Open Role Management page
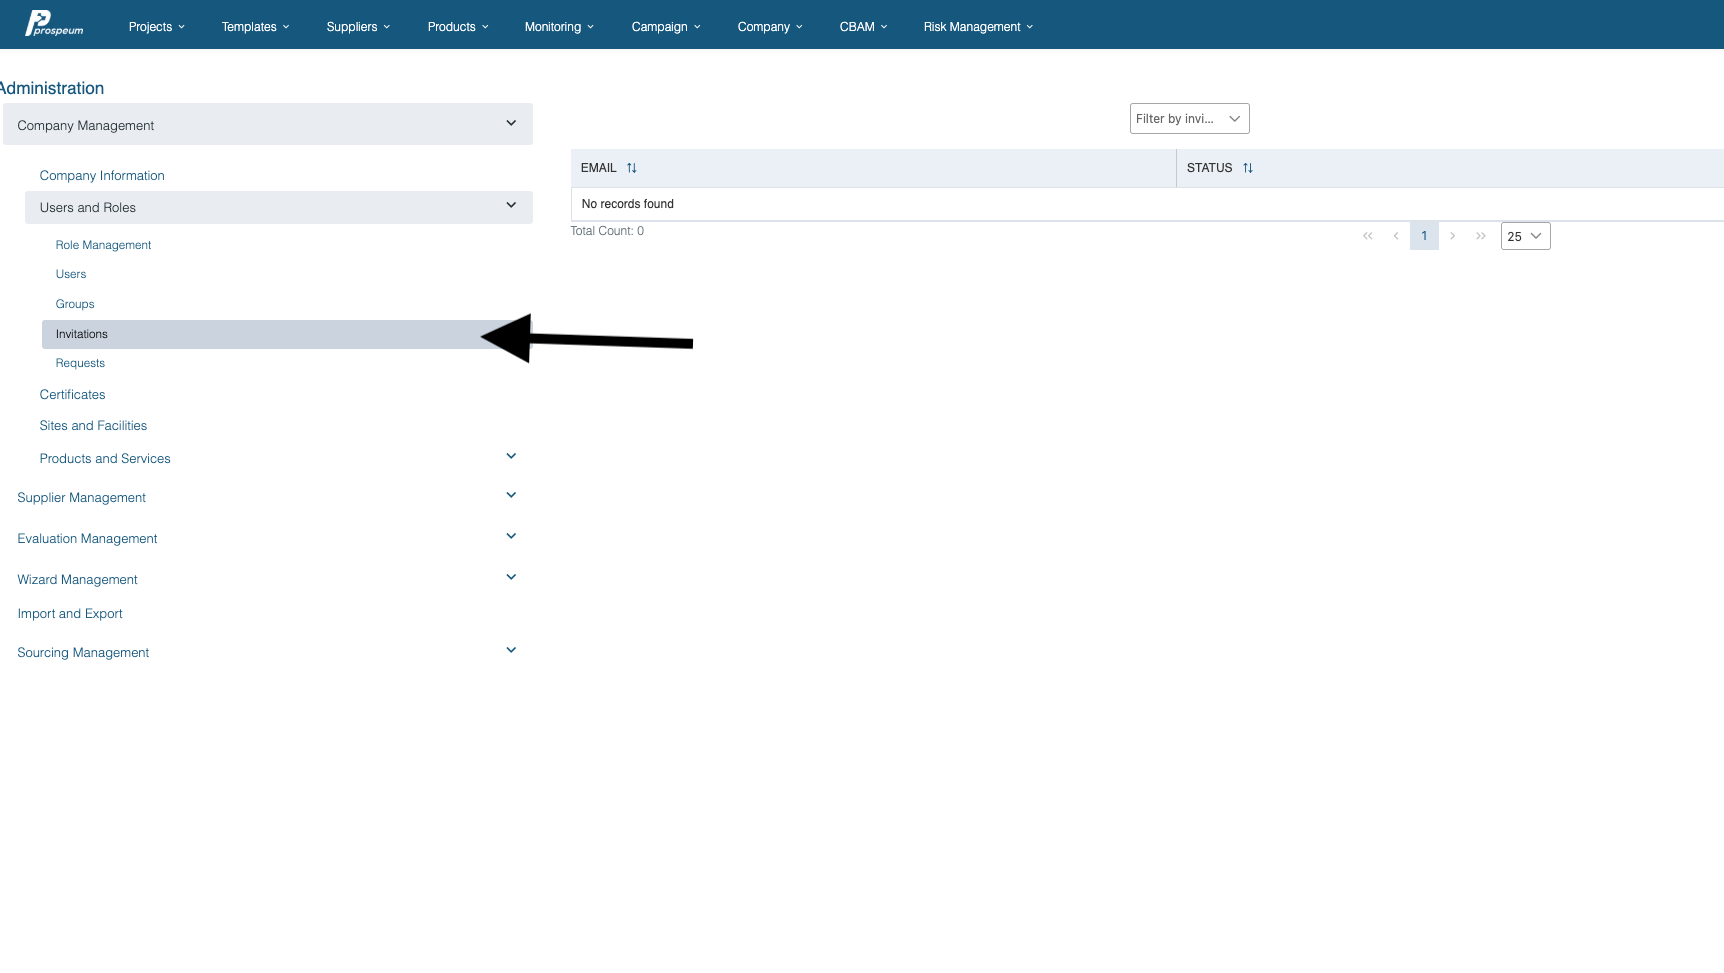This screenshot has width=1724, height=973. [x=103, y=245]
